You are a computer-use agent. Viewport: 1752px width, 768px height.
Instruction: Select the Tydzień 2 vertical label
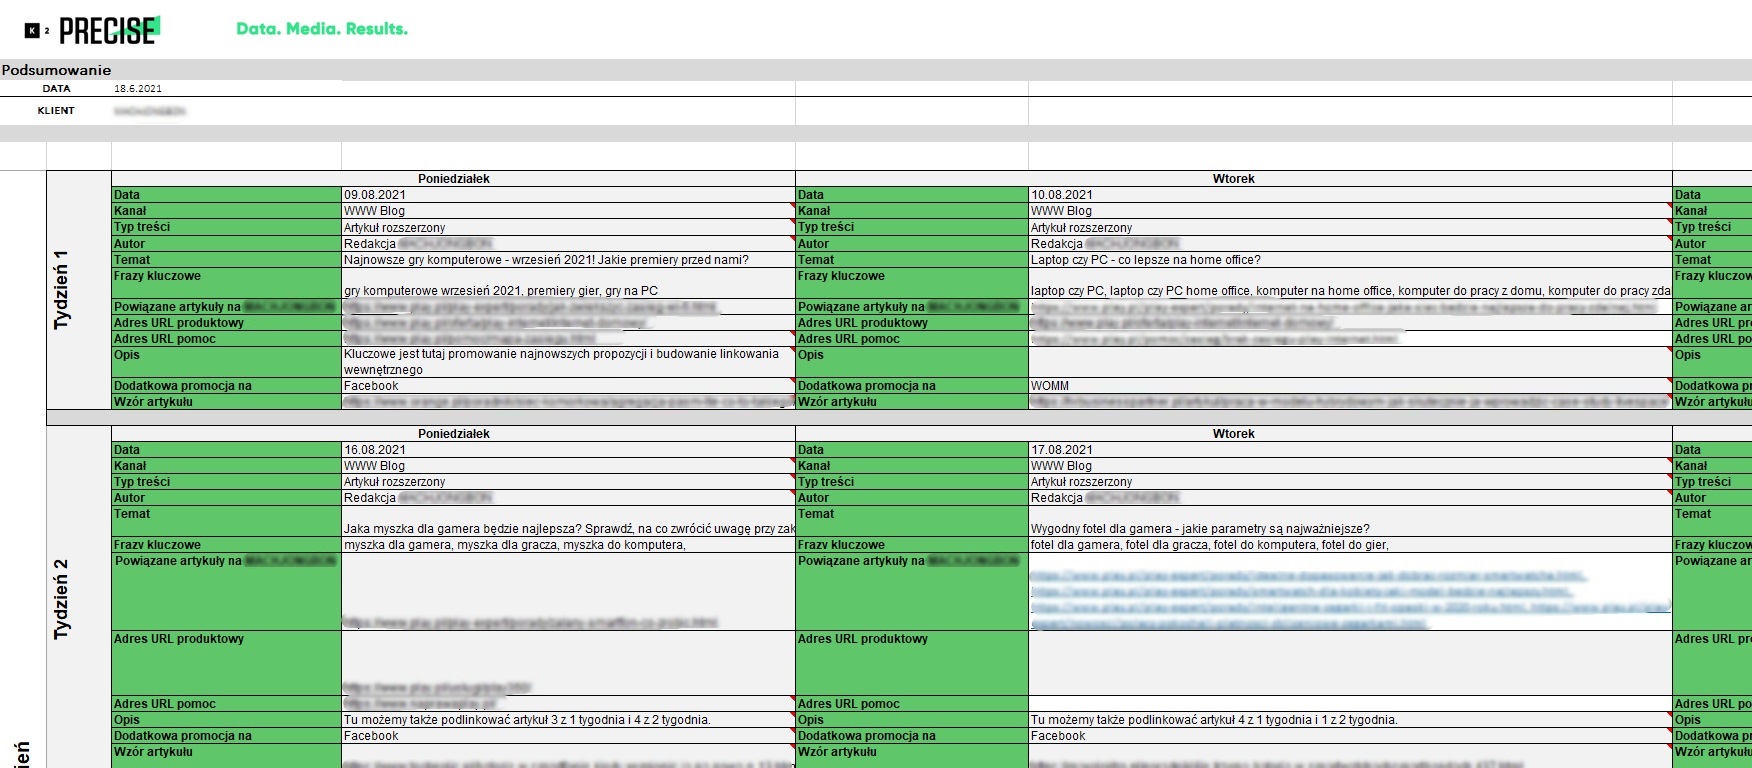tap(62, 598)
